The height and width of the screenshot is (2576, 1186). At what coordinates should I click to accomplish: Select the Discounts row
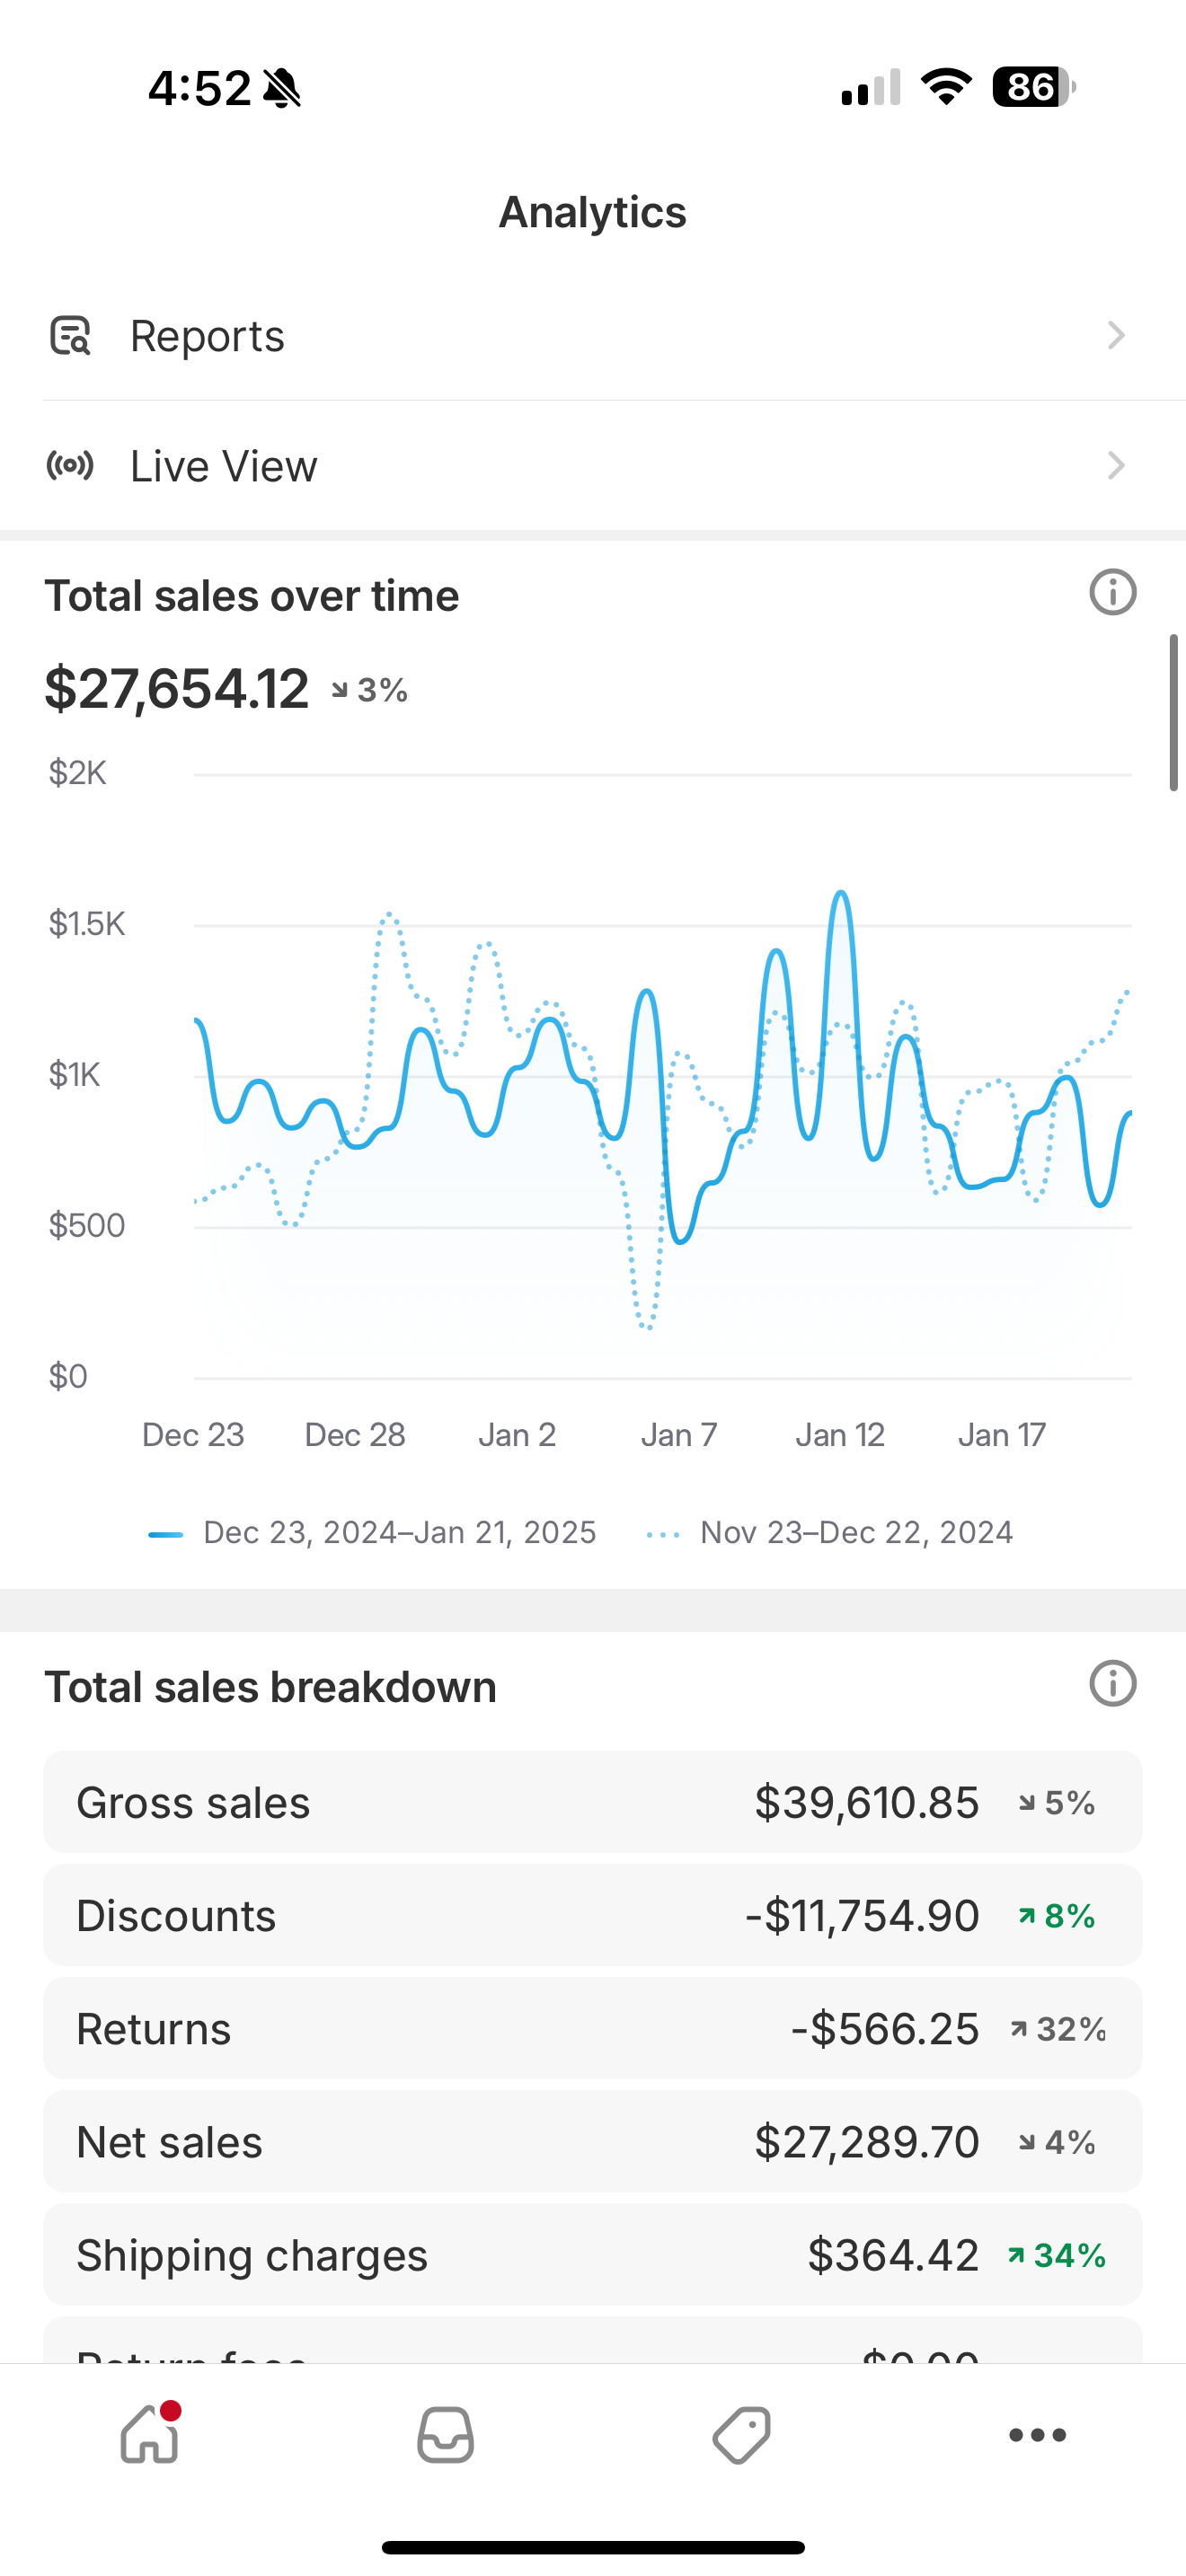592,1915
